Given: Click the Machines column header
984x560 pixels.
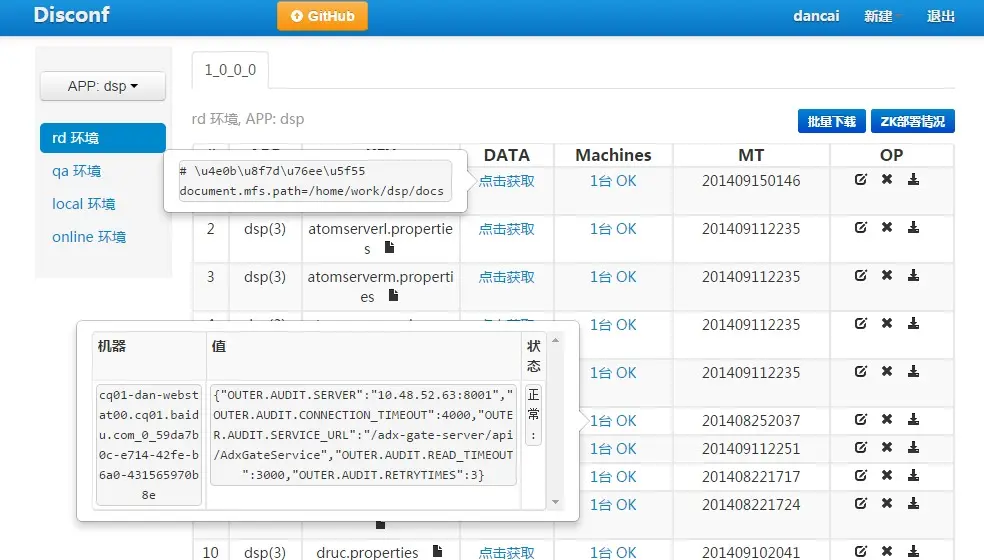Looking at the screenshot, I should [613, 155].
